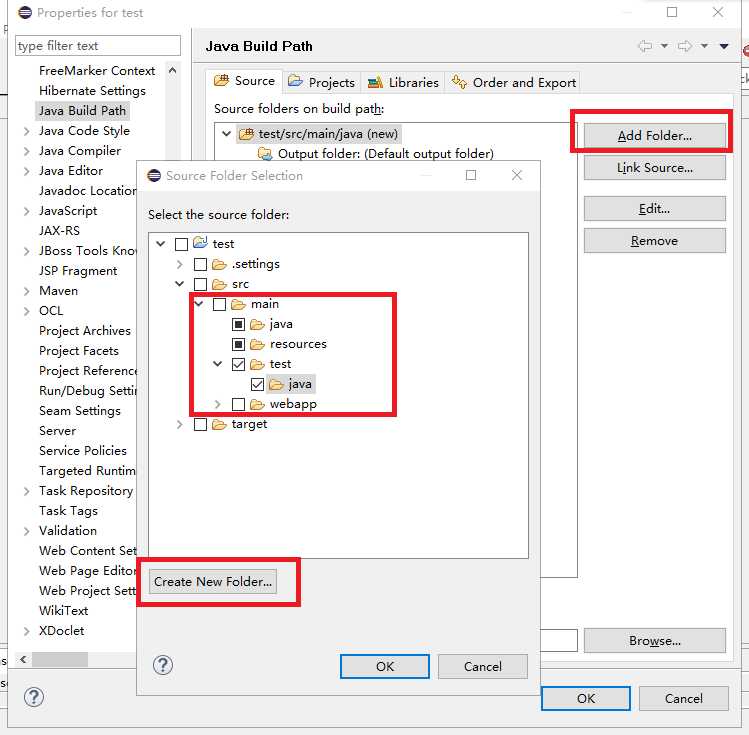Click the test project icon in tree
The image size is (749, 735).
click(x=200, y=243)
